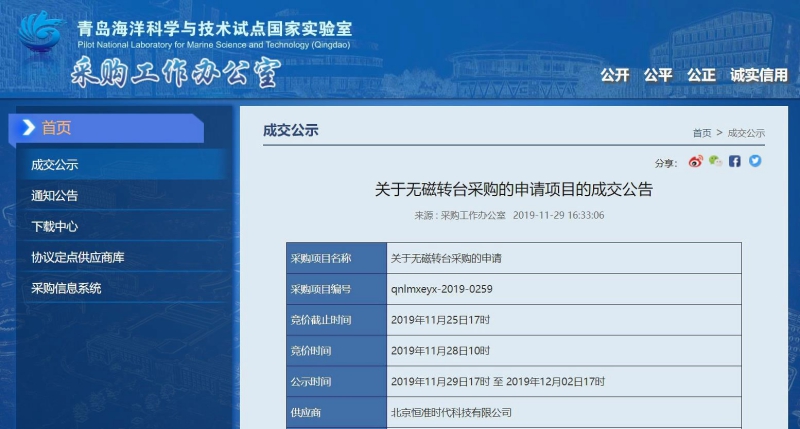Image resolution: width=800 pixels, height=429 pixels.
Task: Share the announcement on Weibo
Action: click(x=696, y=161)
